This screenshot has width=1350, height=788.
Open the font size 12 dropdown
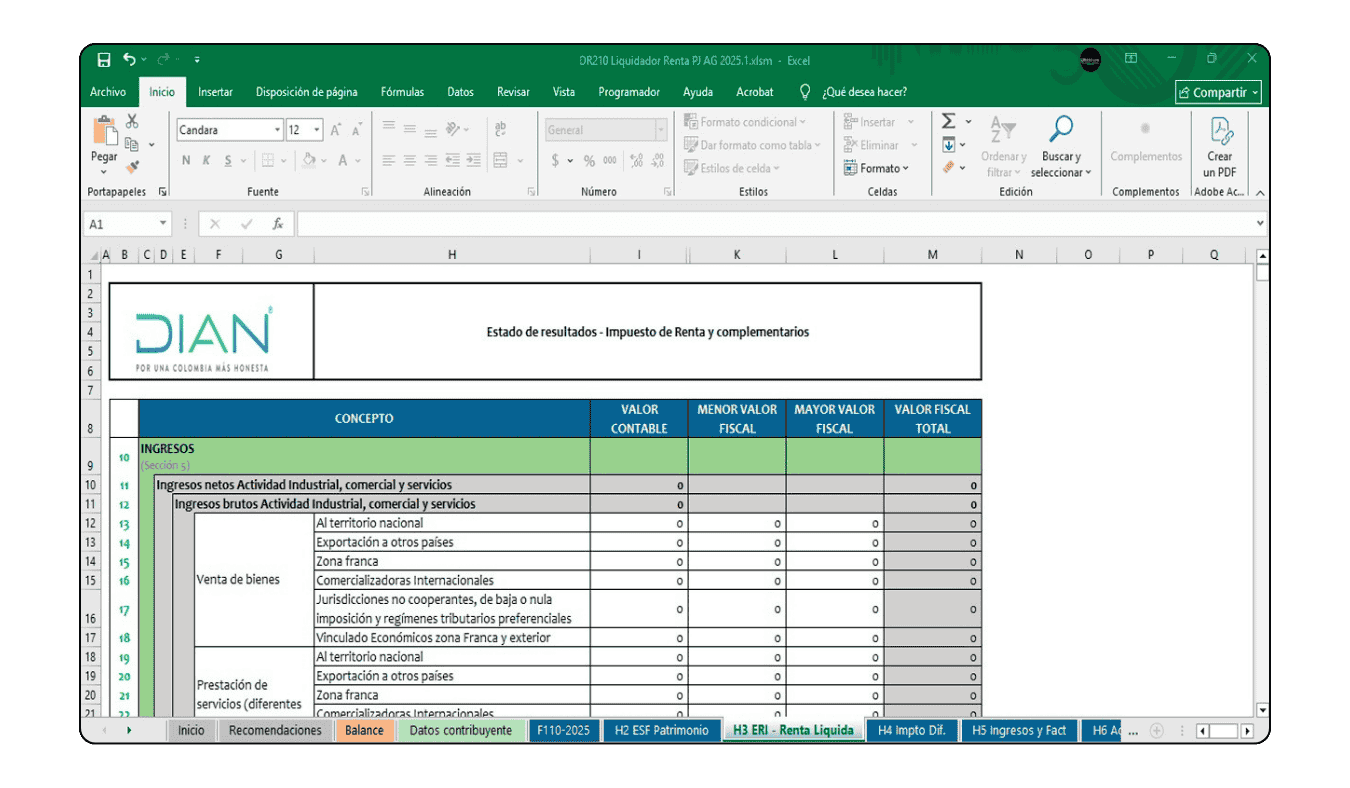point(316,129)
